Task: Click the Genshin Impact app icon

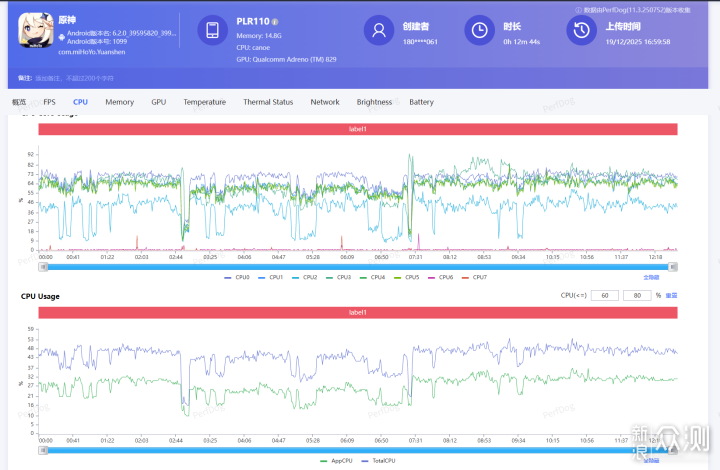Action: point(36,30)
